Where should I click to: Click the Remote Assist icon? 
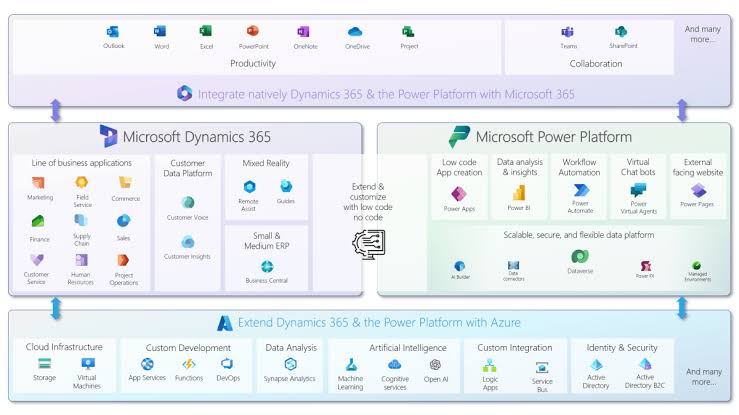pos(249,187)
